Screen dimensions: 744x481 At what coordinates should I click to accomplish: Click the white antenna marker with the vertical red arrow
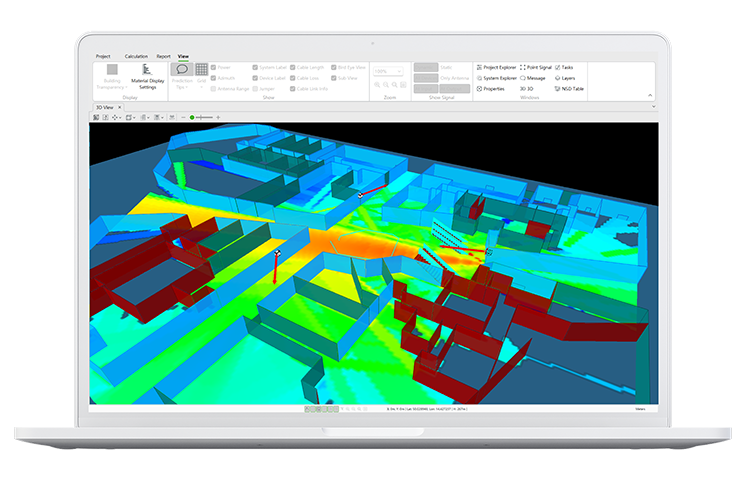click(x=278, y=253)
